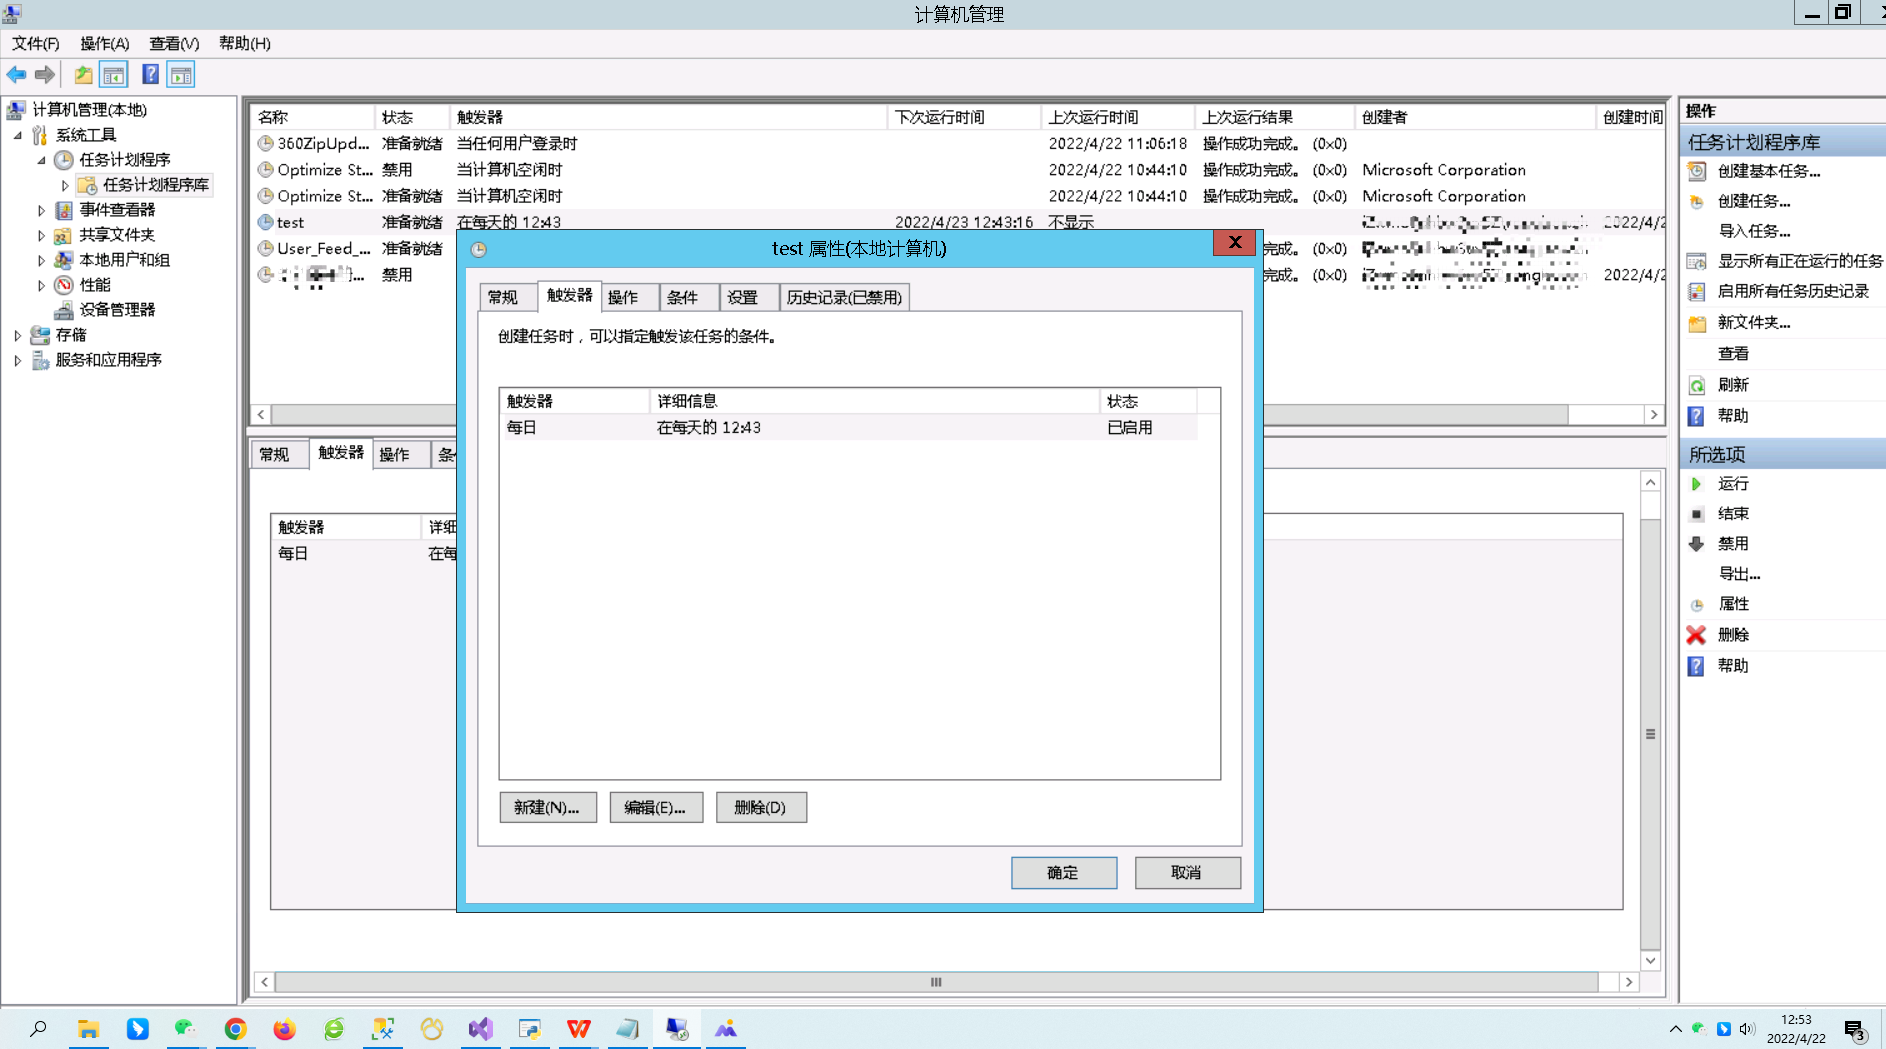This screenshot has width=1886, height=1049.
Task: Open Chrome from the taskbar
Action: (x=236, y=1028)
